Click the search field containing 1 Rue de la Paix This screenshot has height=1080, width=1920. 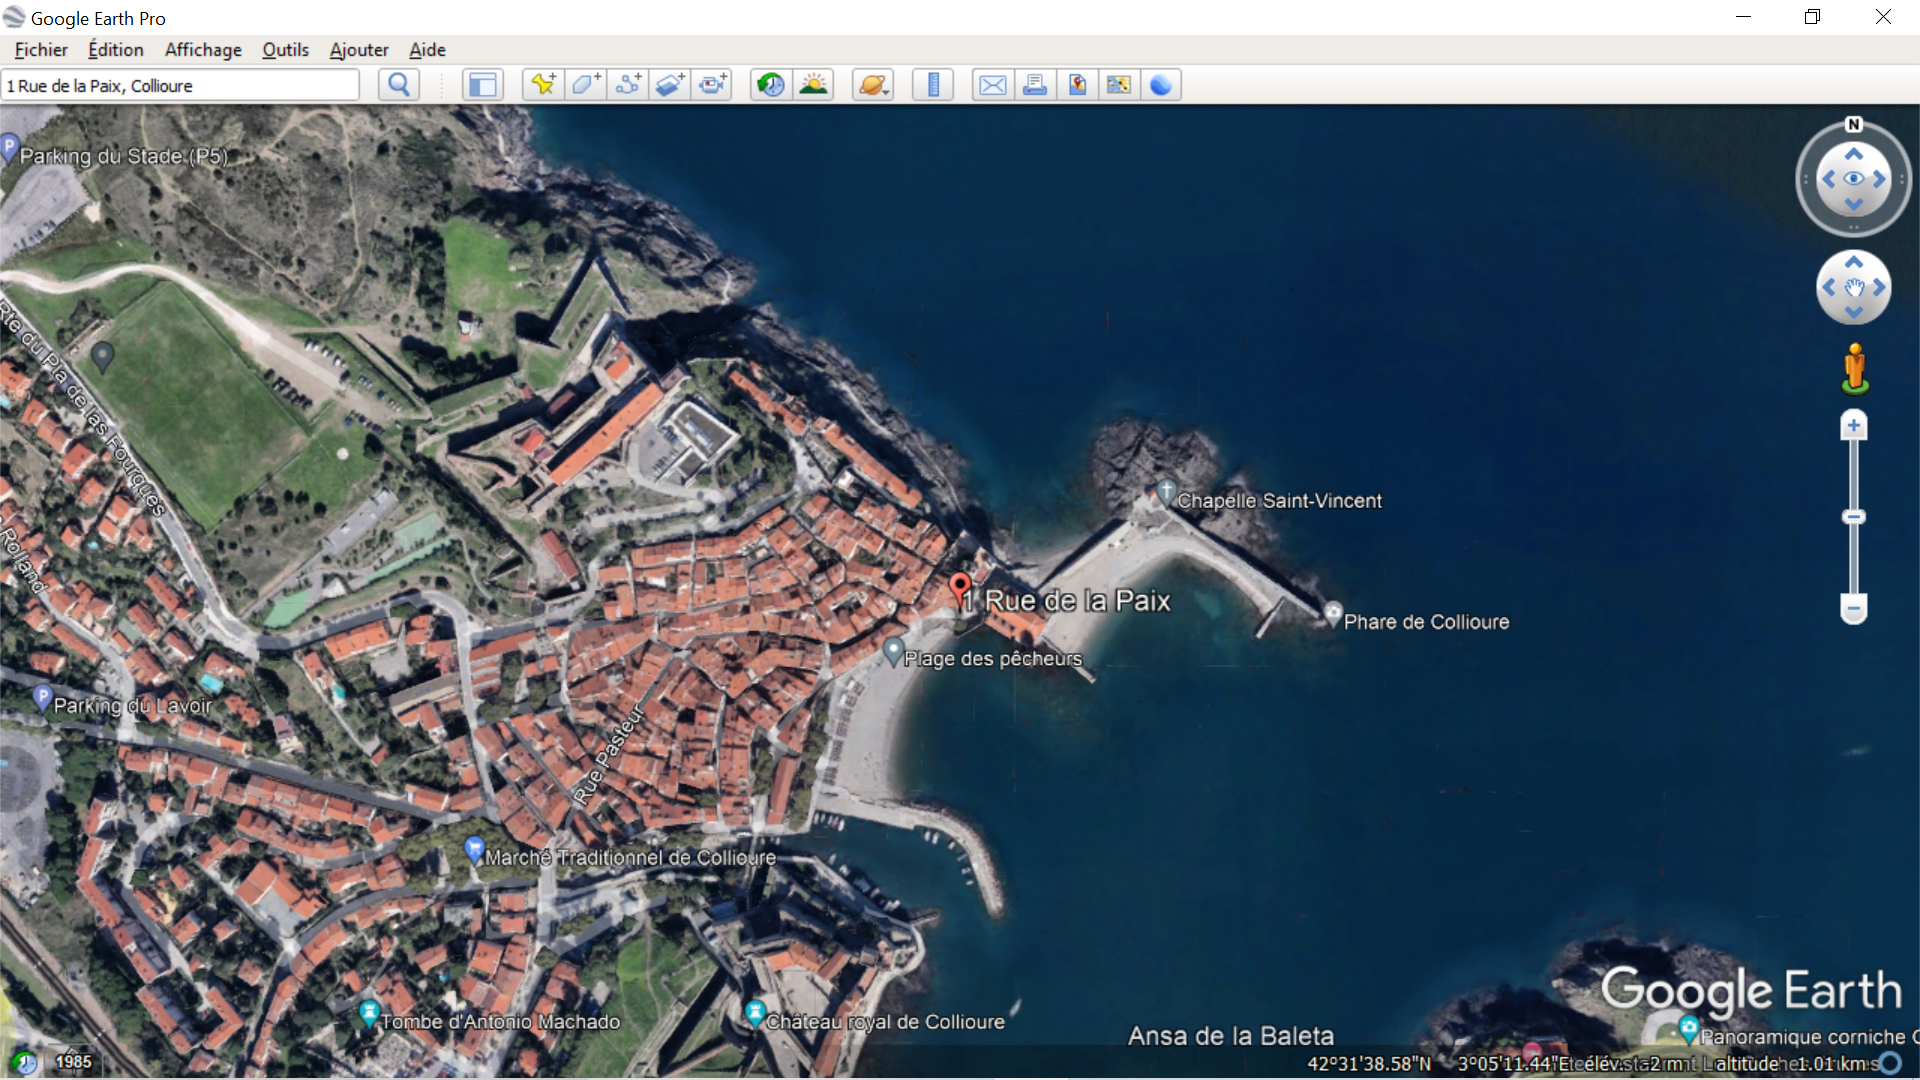(x=181, y=86)
